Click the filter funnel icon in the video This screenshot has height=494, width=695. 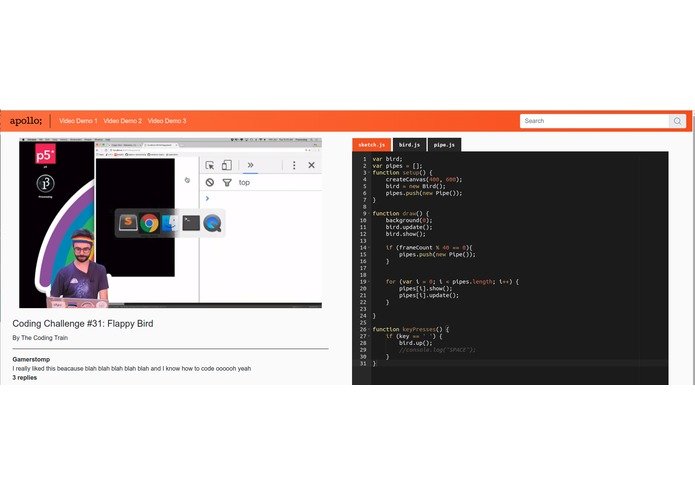[227, 183]
